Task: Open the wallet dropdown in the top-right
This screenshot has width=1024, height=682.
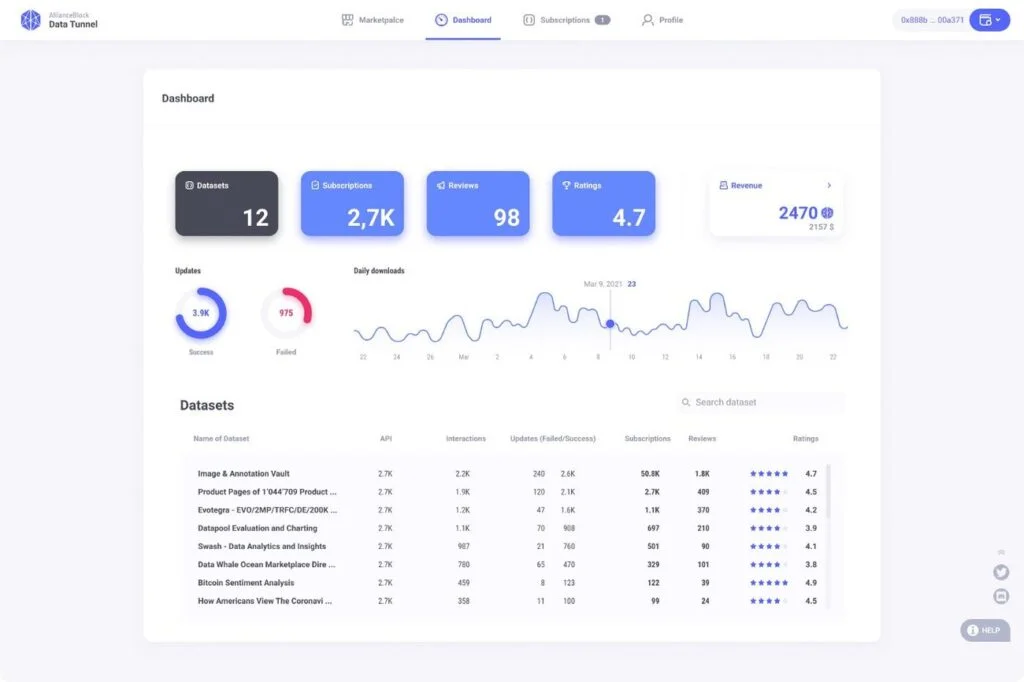Action: click(x=989, y=19)
